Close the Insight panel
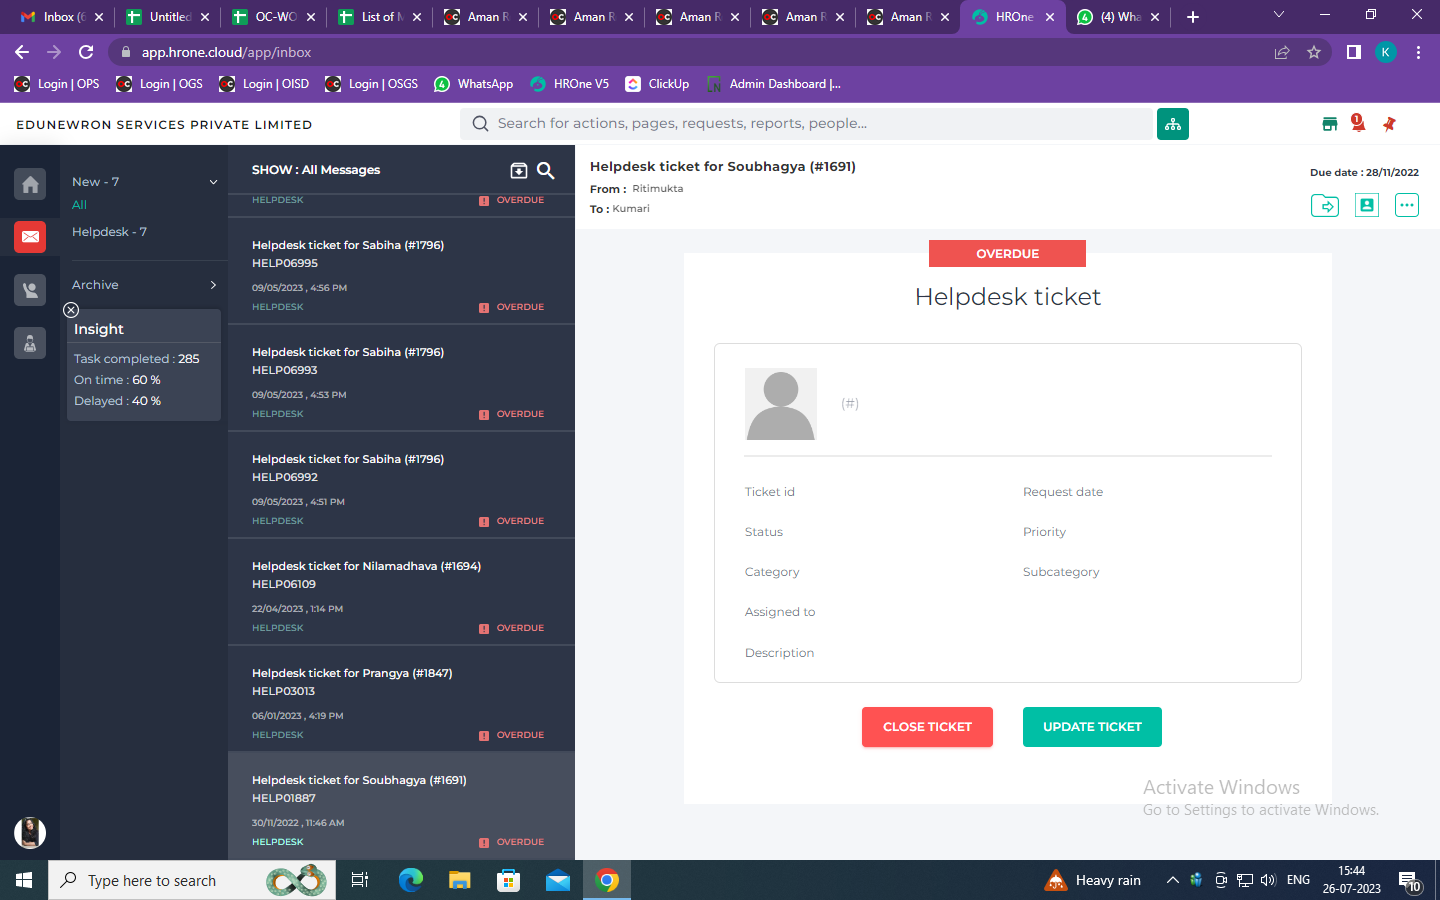Image resolution: width=1440 pixels, height=900 pixels. click(x=71, y=310)
